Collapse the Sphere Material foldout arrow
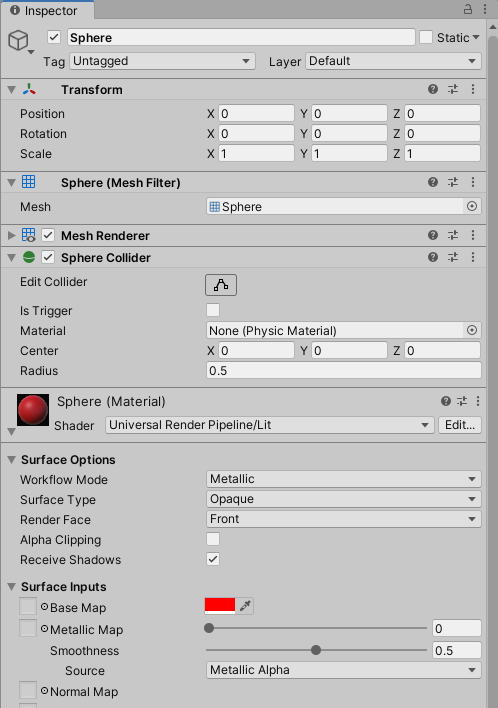Image resolution: width=498 pixels, height=708 pixels. (x=12, y=432)
